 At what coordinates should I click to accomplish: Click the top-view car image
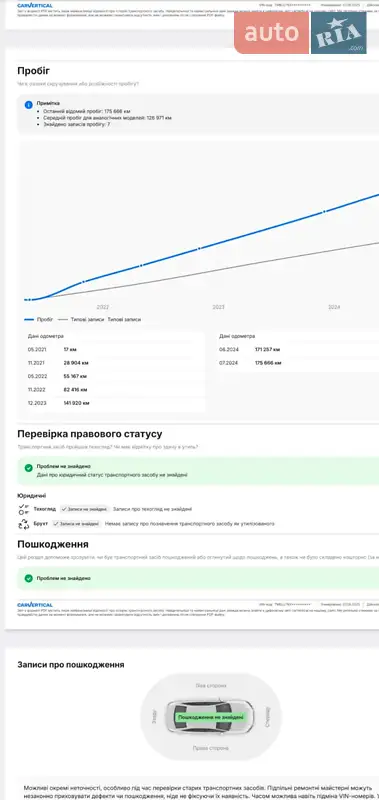(210, 716)
